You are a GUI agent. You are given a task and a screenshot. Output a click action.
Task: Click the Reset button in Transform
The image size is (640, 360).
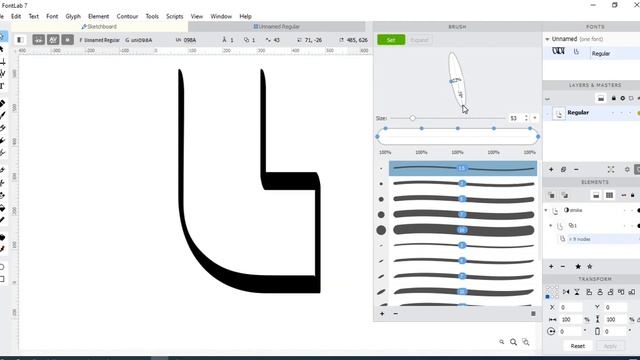pyautogui.click(x=578, y=346)
